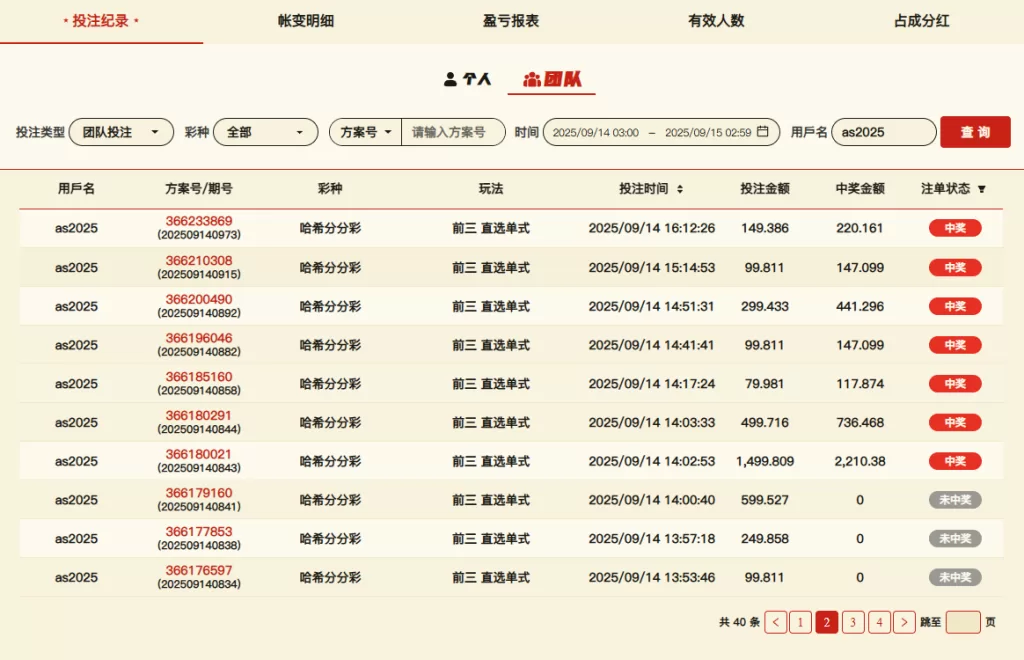Screen dimensions: 1024x660
Task: Go to the previous page arrow
Action: point(776,622)
